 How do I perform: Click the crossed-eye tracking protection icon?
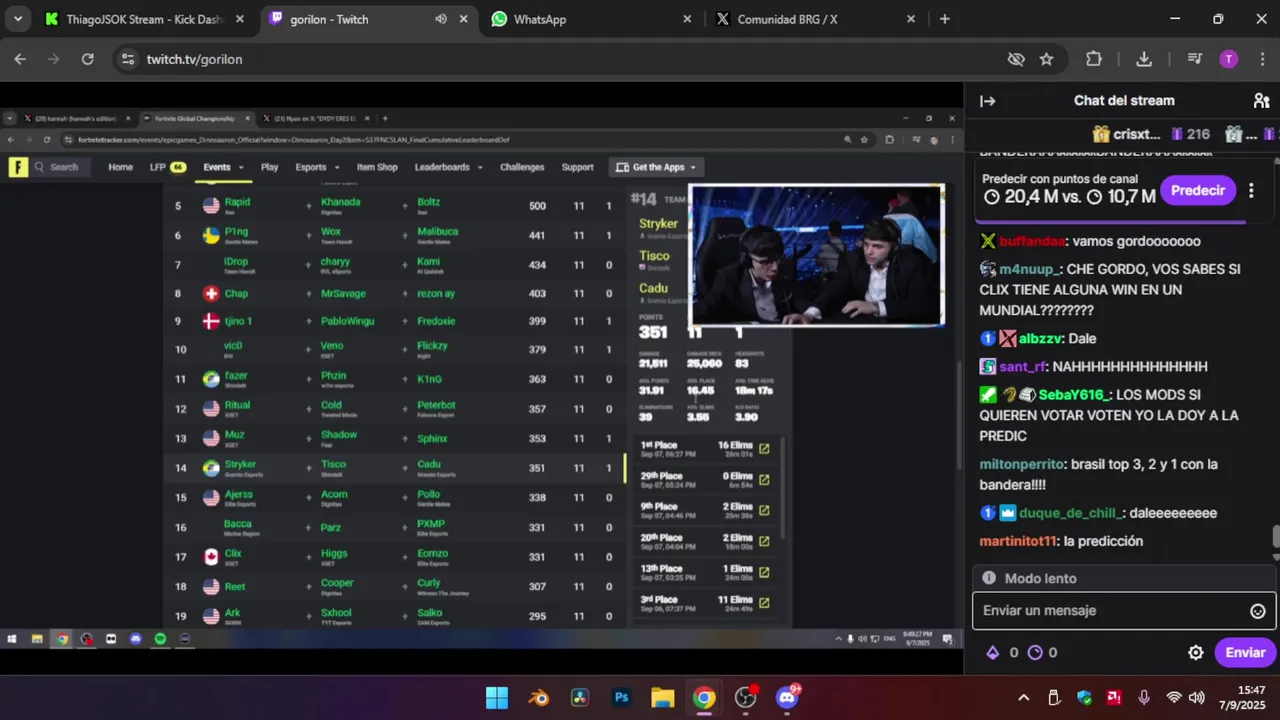point(1016,59)
